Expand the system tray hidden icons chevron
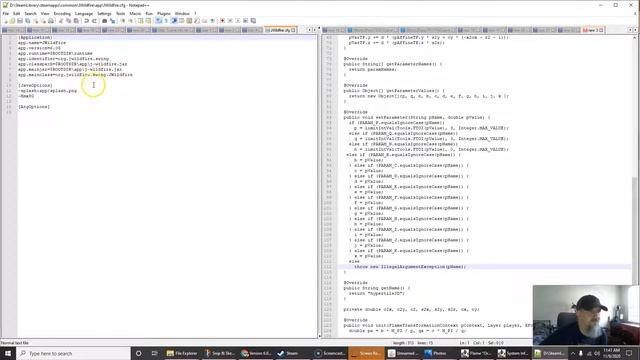This screenshot has width=640, height=360. (x=573, y=353)
